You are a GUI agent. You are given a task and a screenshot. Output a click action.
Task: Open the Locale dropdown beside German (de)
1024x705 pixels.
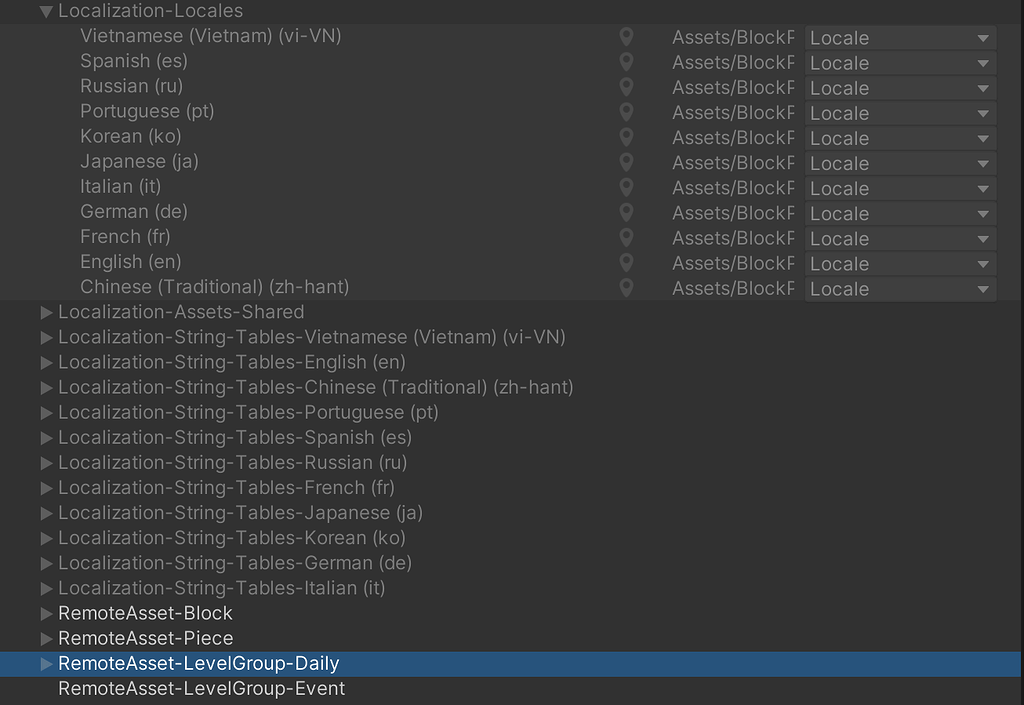pyautogui.click(x=900, y=212)
